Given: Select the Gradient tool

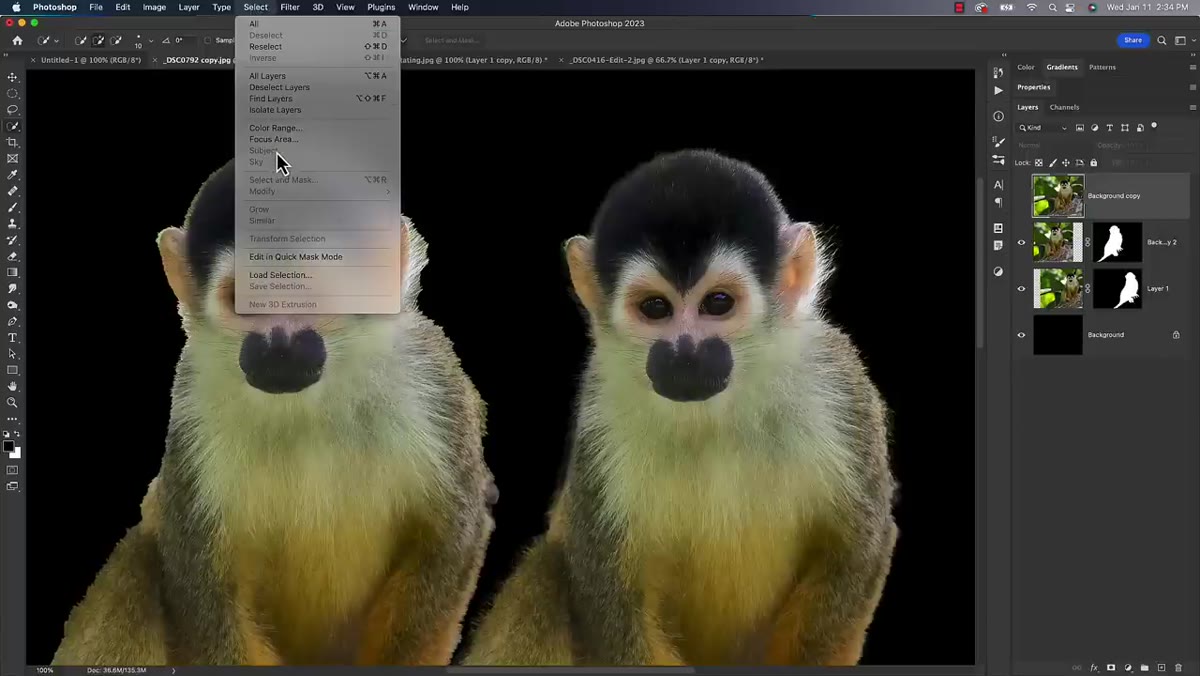Looking at the screenshot, I should click(13, 272).
